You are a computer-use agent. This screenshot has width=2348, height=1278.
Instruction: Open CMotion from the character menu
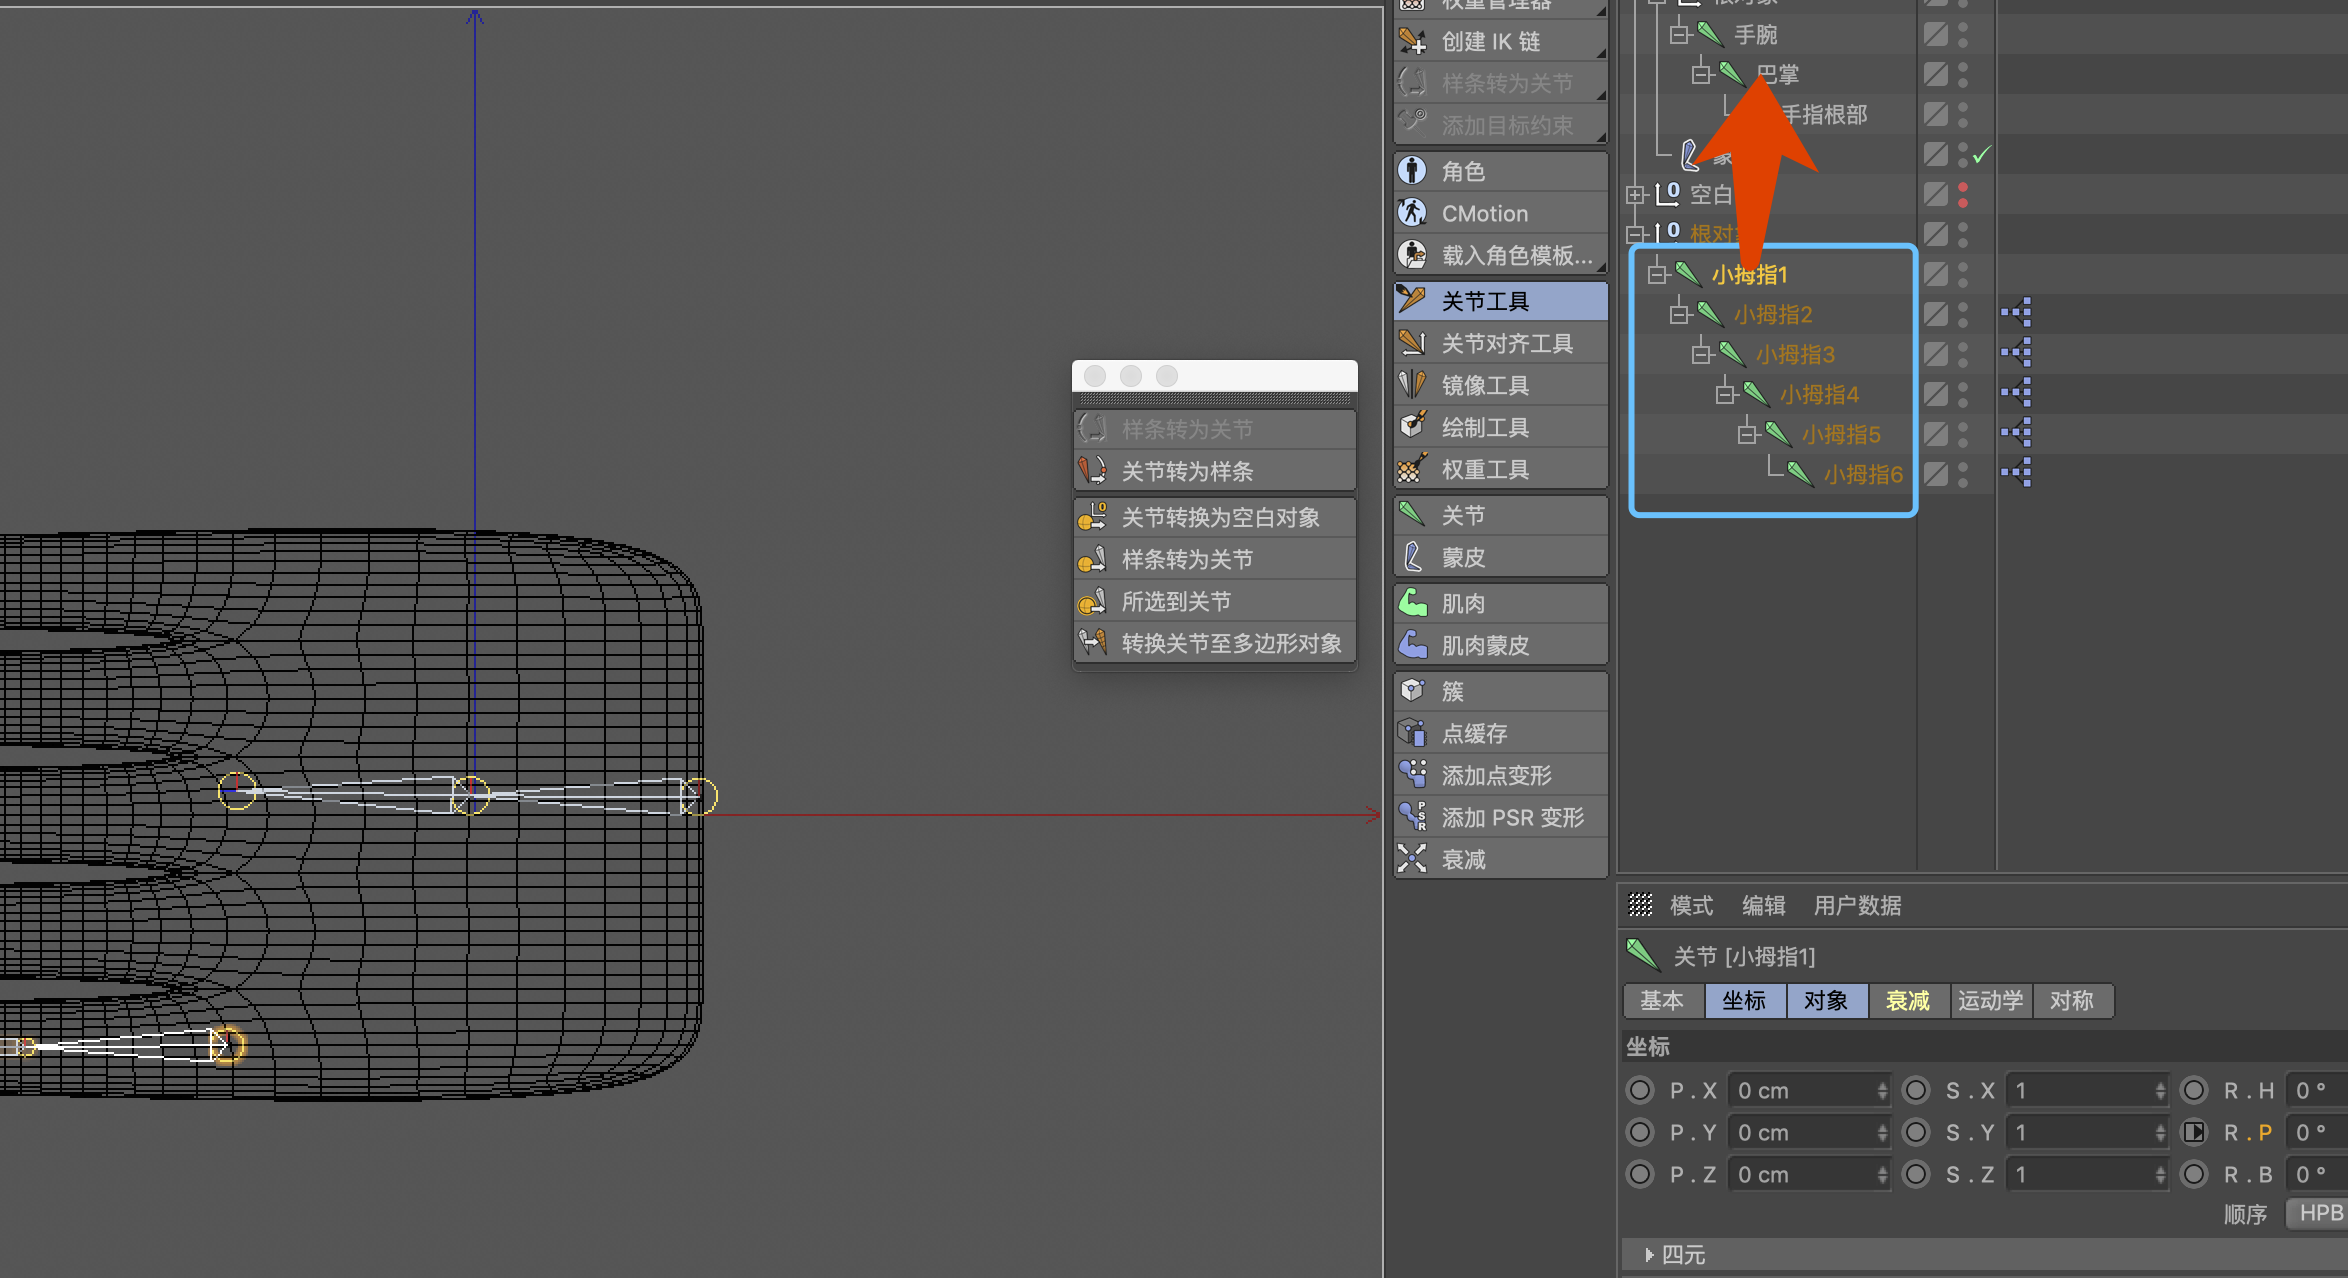(x=1484, y=213)
